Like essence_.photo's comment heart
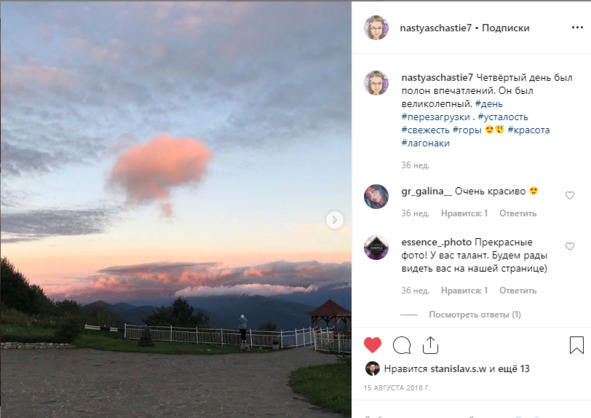 tap(570, 246)
